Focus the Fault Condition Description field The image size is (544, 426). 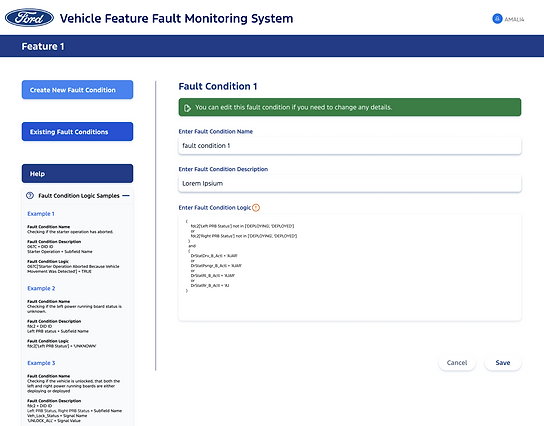(x=350, y=184)
